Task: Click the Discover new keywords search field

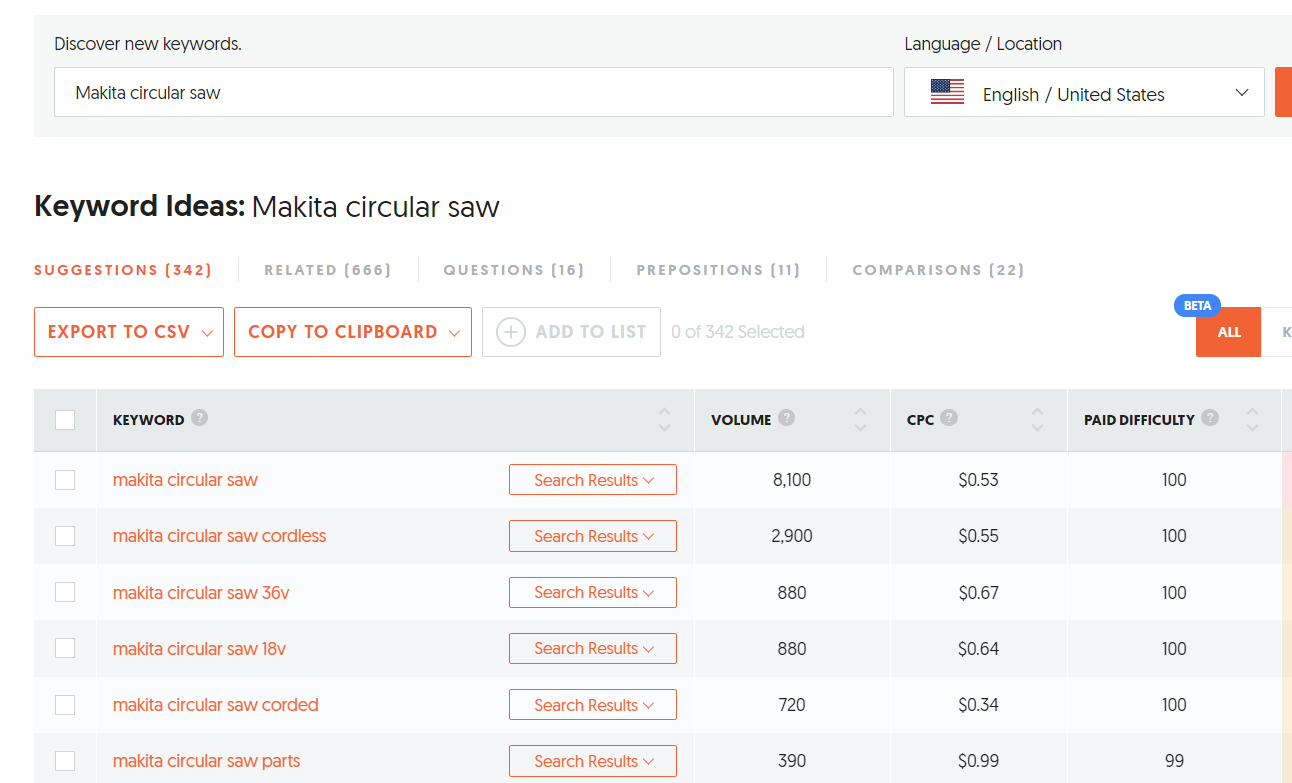Action: click(x=474, y=93)
